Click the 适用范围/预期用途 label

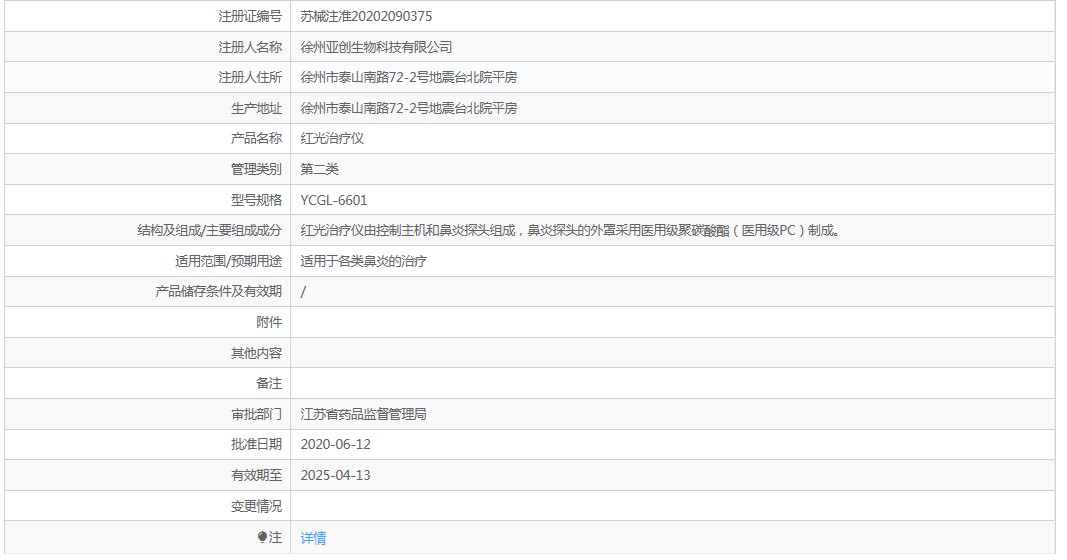(x=228, y=261)
